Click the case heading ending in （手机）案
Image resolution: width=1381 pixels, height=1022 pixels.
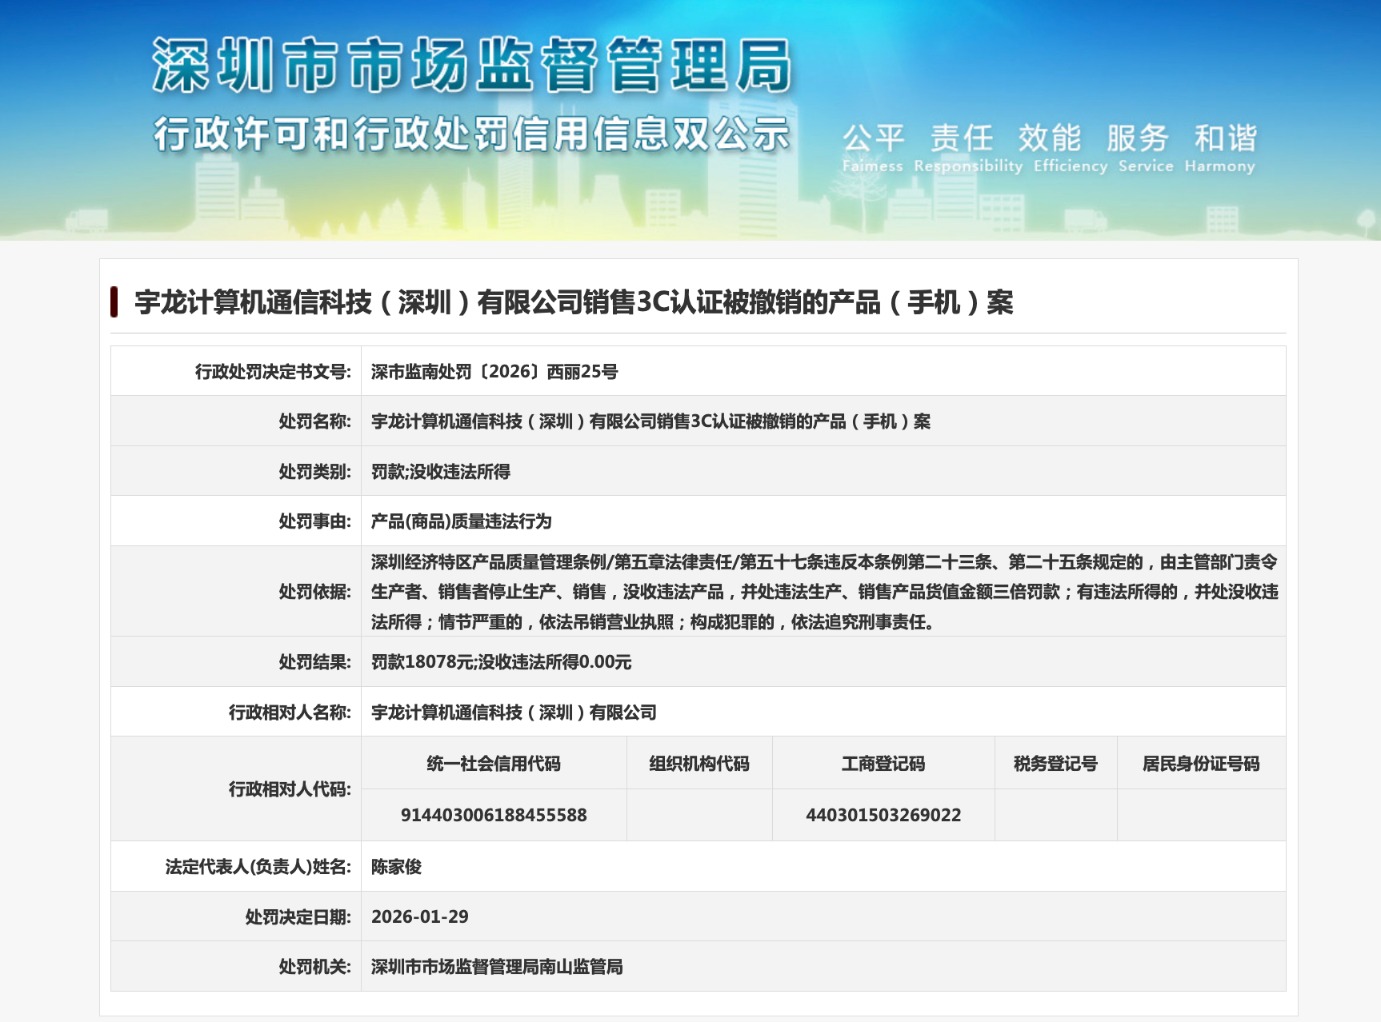pyautogui.click(x=573, y=302)
